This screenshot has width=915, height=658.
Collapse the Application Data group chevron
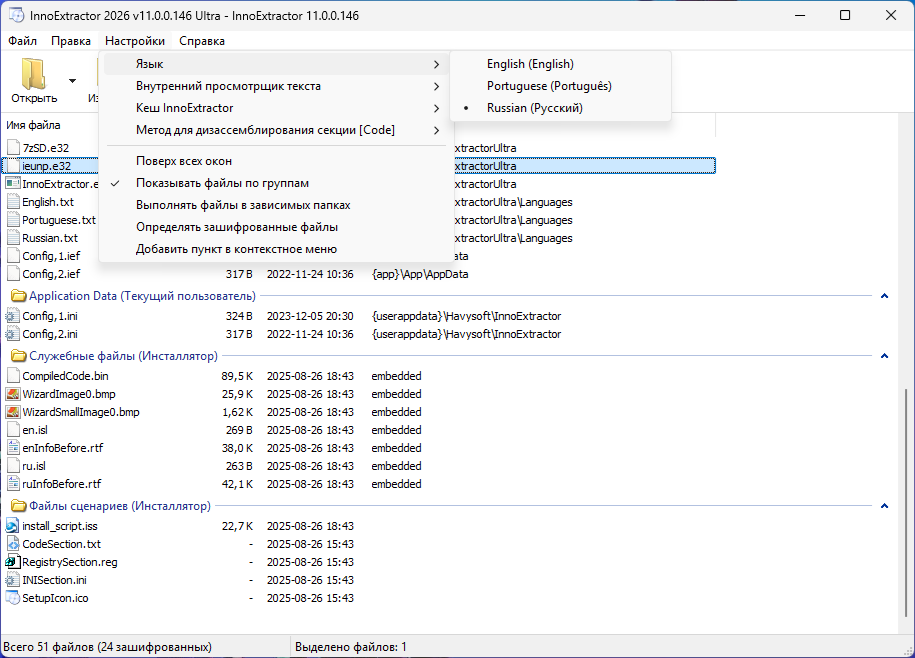[884, 296]
